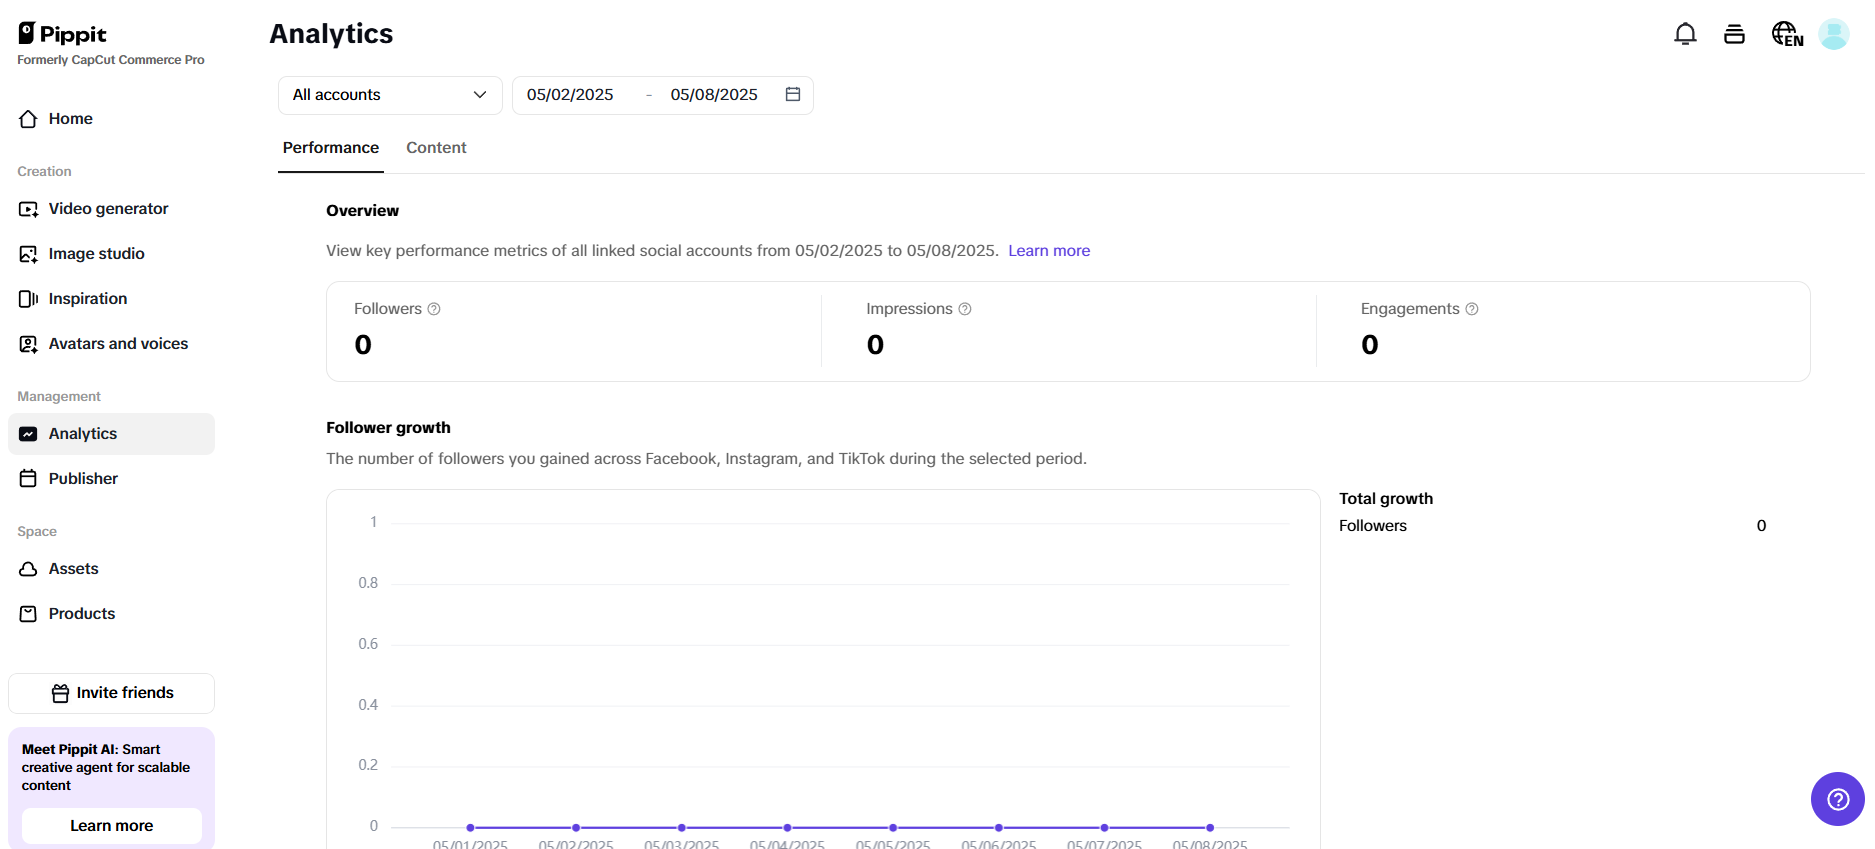The height and width of the screenshot is (849, 1875).
Task: Click the Pippit logo
Action: pyautogui.click(x=62, y=34)
